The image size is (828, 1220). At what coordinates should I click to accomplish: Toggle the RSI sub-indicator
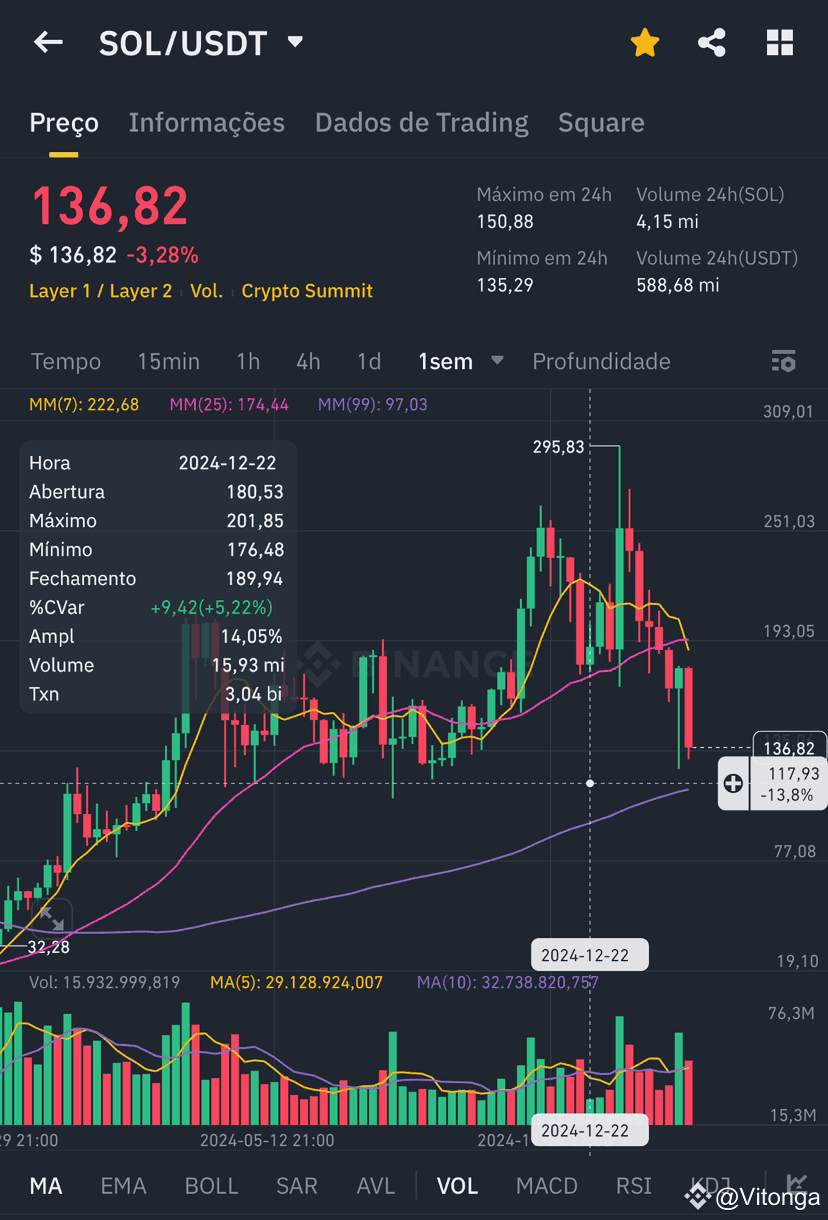tap(634, 1186)
